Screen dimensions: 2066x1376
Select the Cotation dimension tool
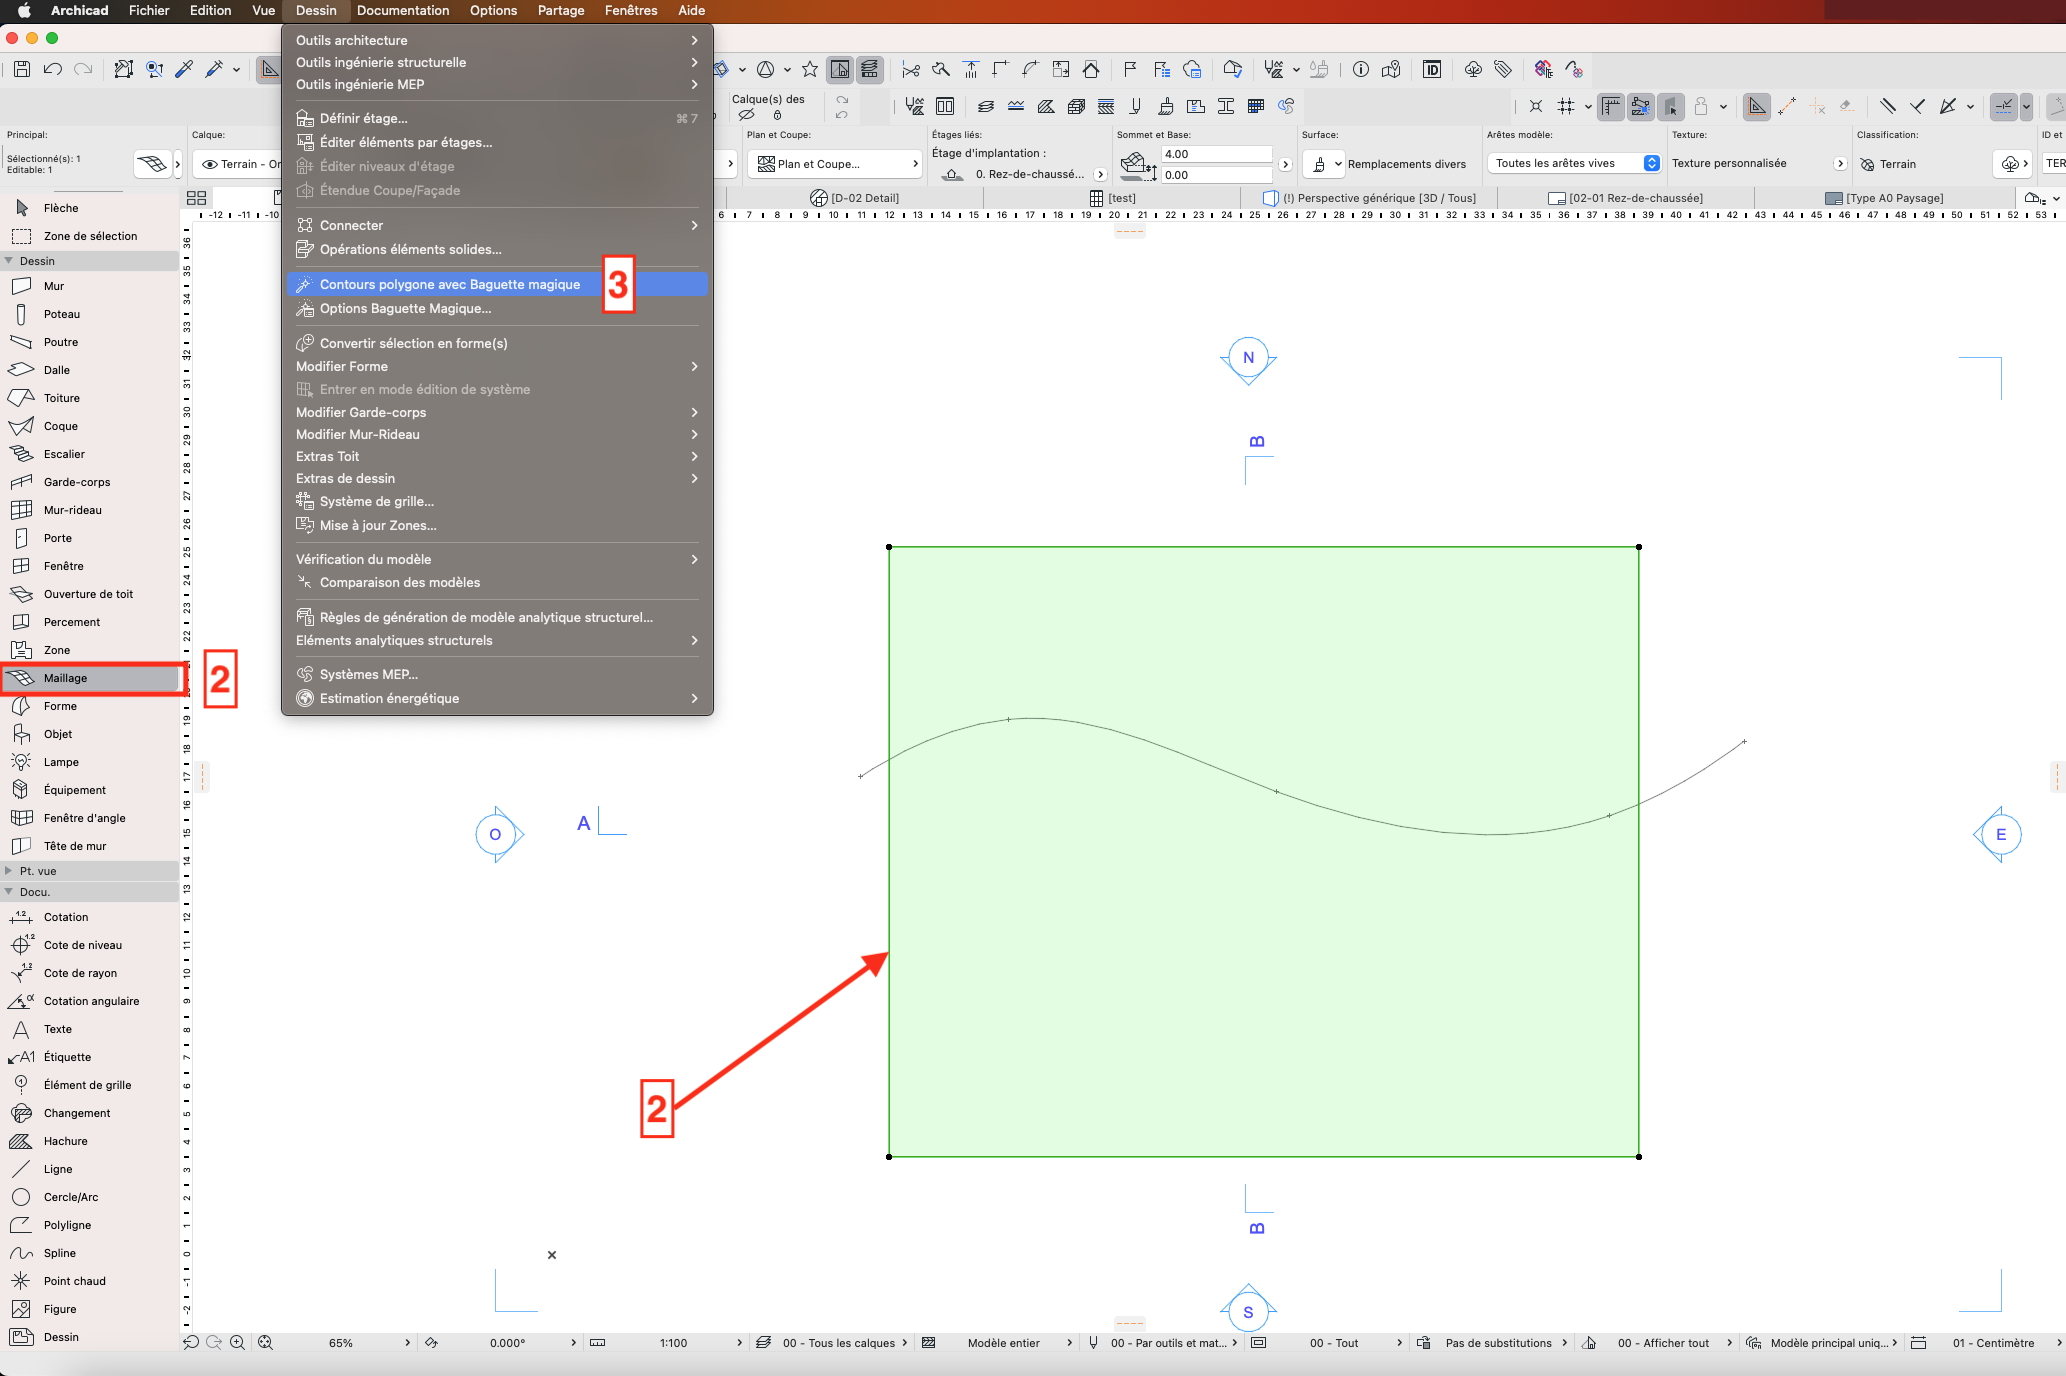click(x=90, y=917)
